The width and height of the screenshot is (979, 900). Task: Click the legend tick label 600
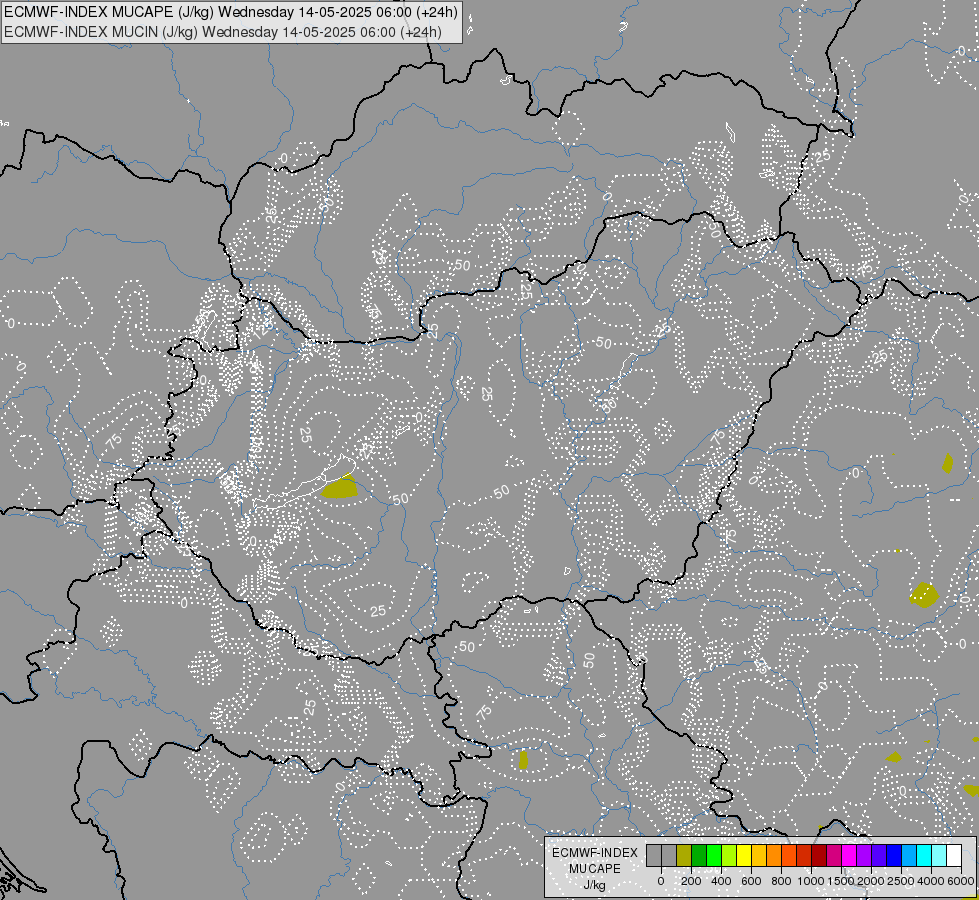[751, 881]
